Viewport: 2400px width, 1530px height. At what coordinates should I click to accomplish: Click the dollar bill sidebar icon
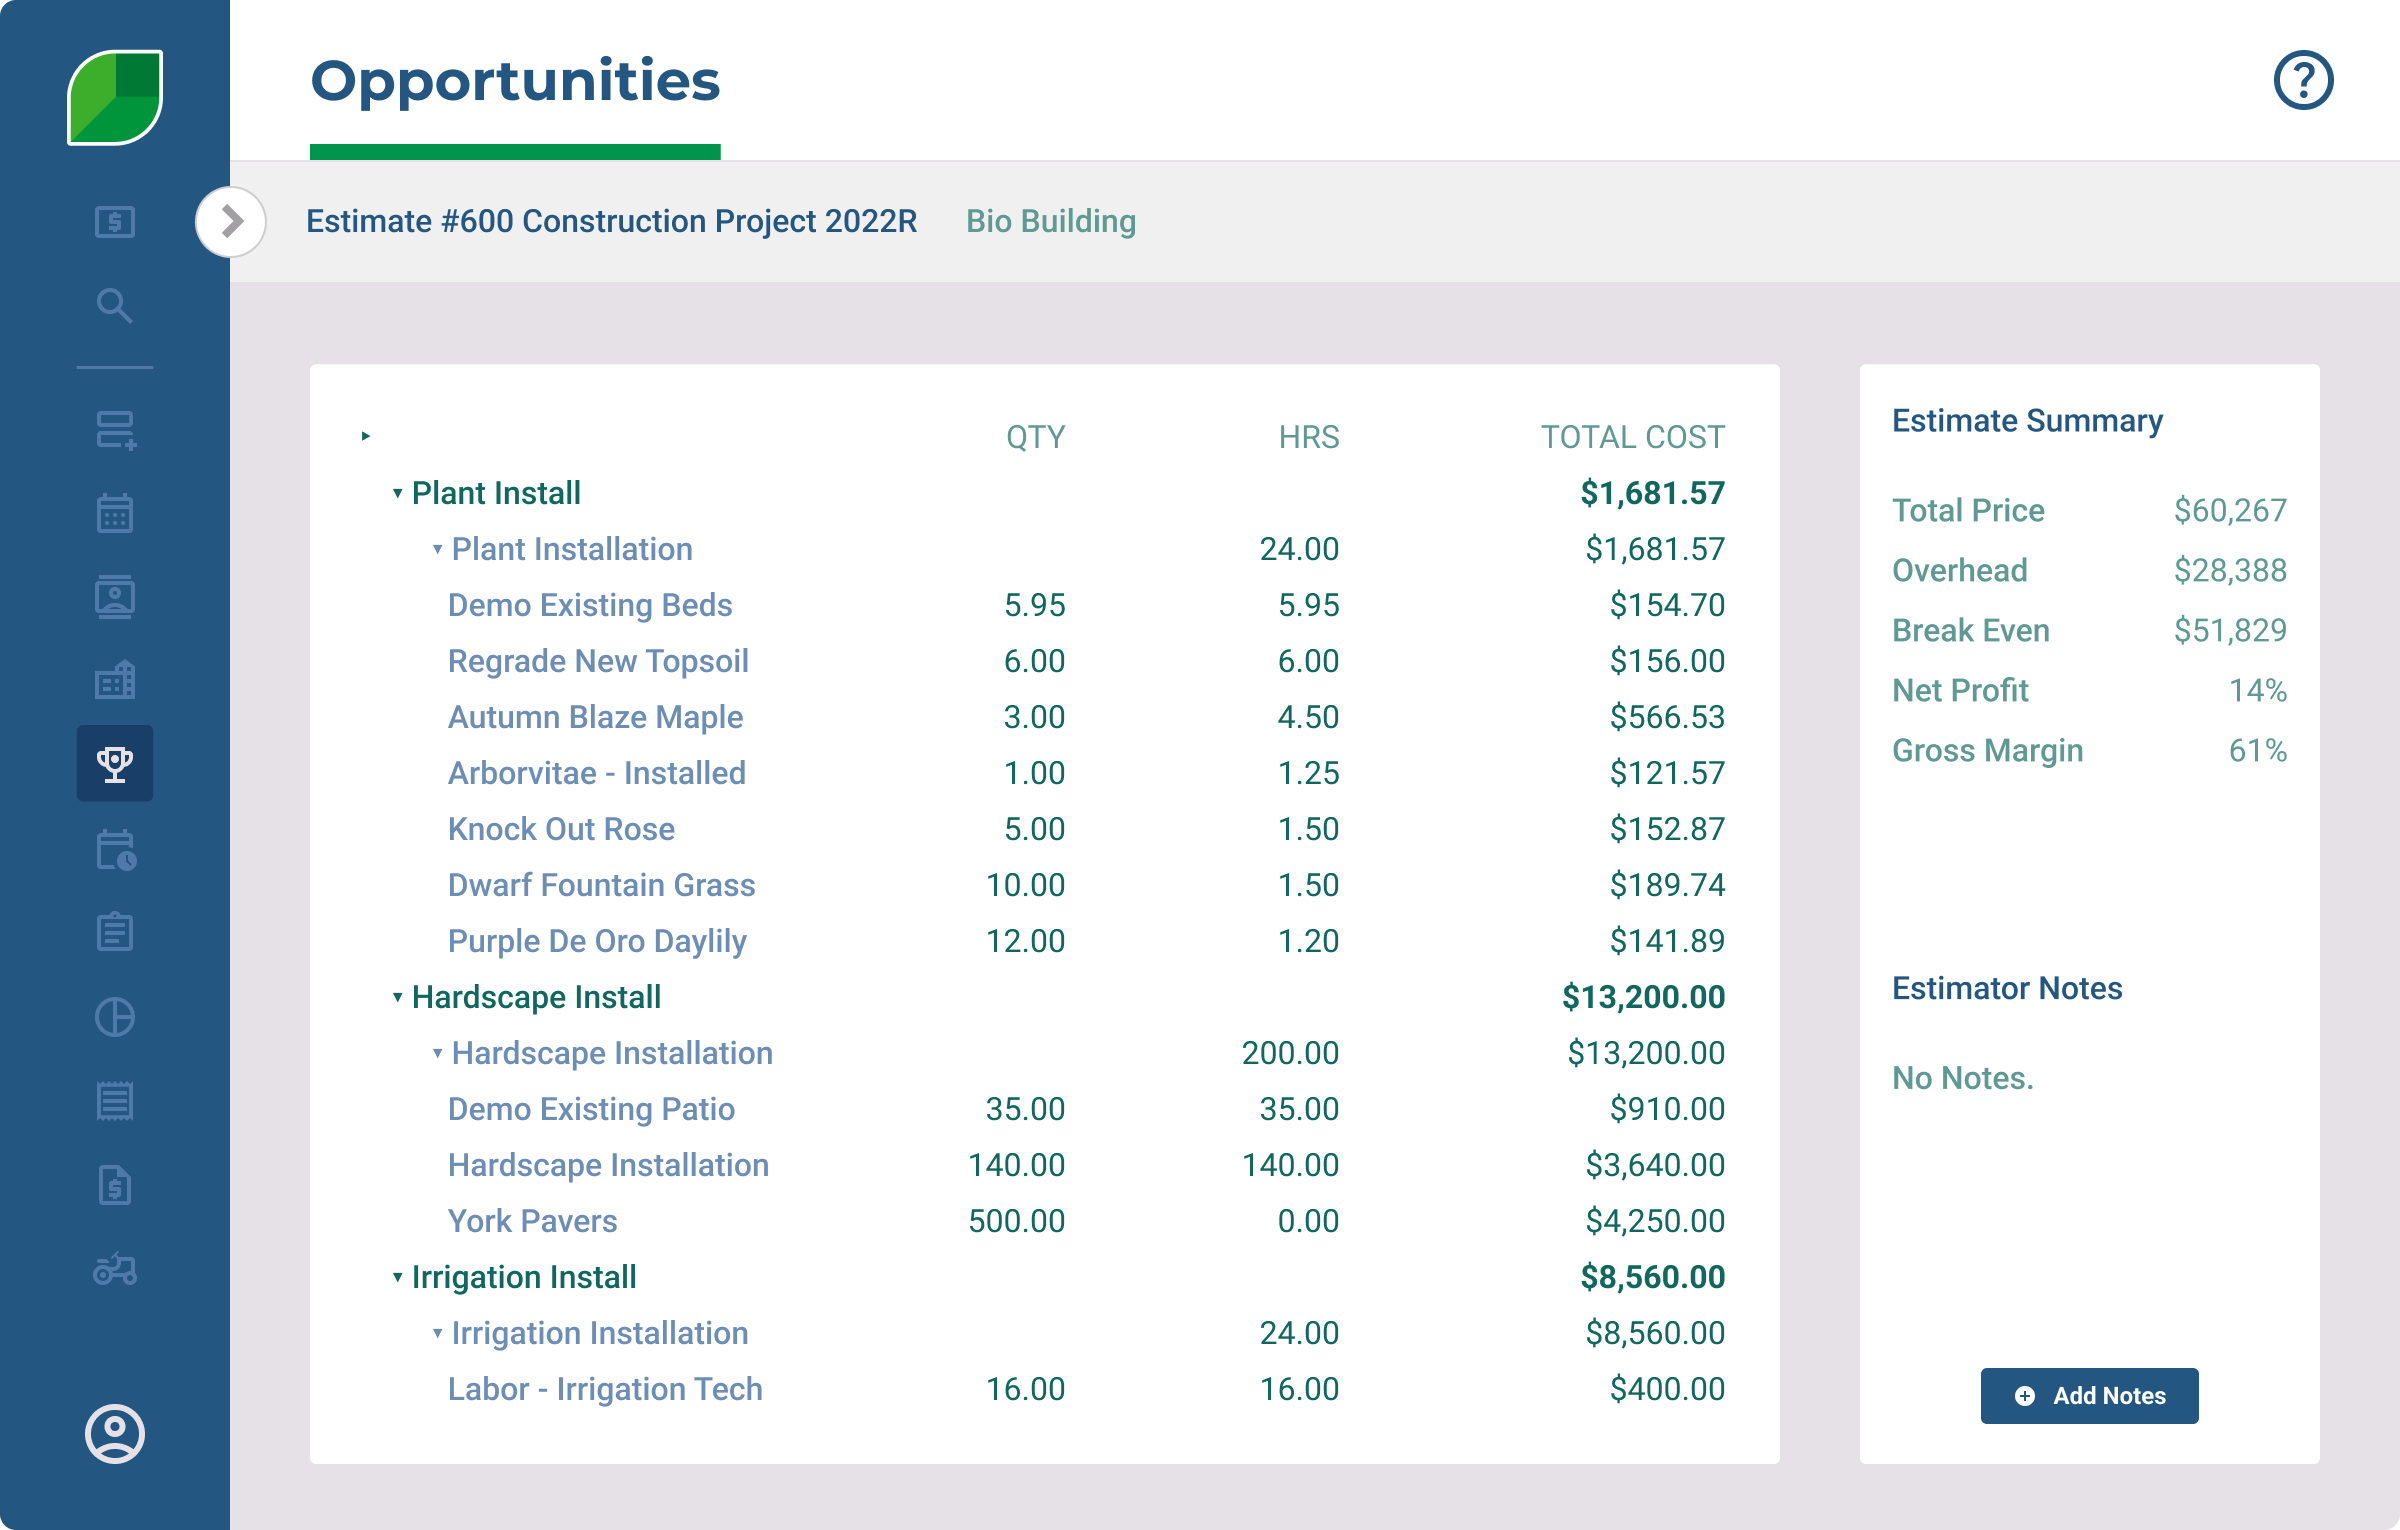(x=115, y=222)
